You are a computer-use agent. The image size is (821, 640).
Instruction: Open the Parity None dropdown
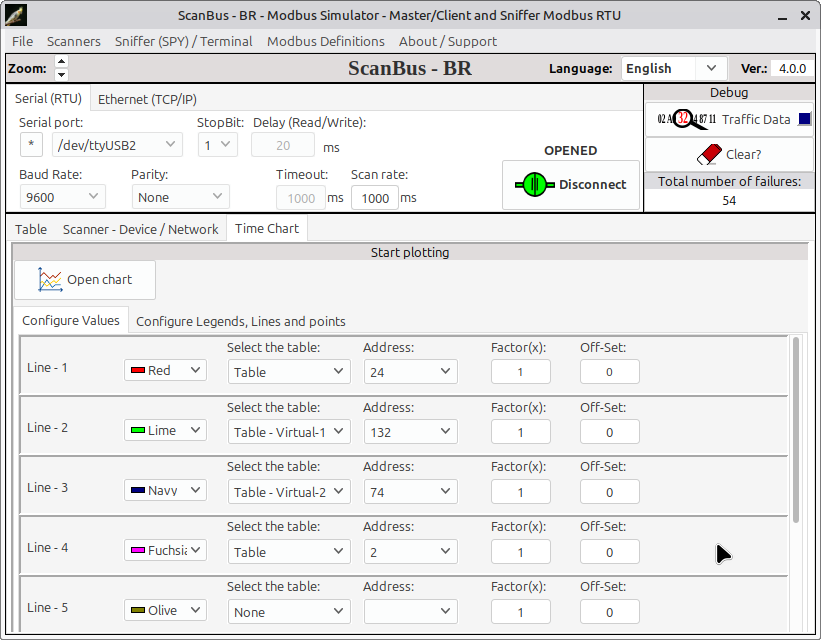[181, 197]
